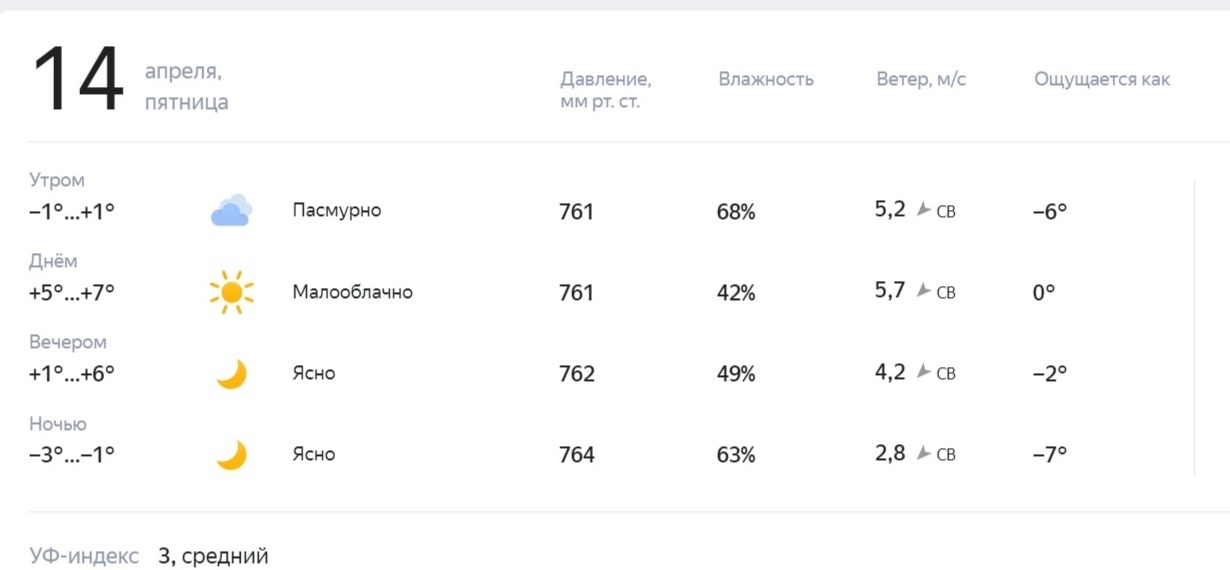This screenshot has height=570, width=1230.
Task: Click the wind direction arrow beside 4,2
Action: (924, 372)
